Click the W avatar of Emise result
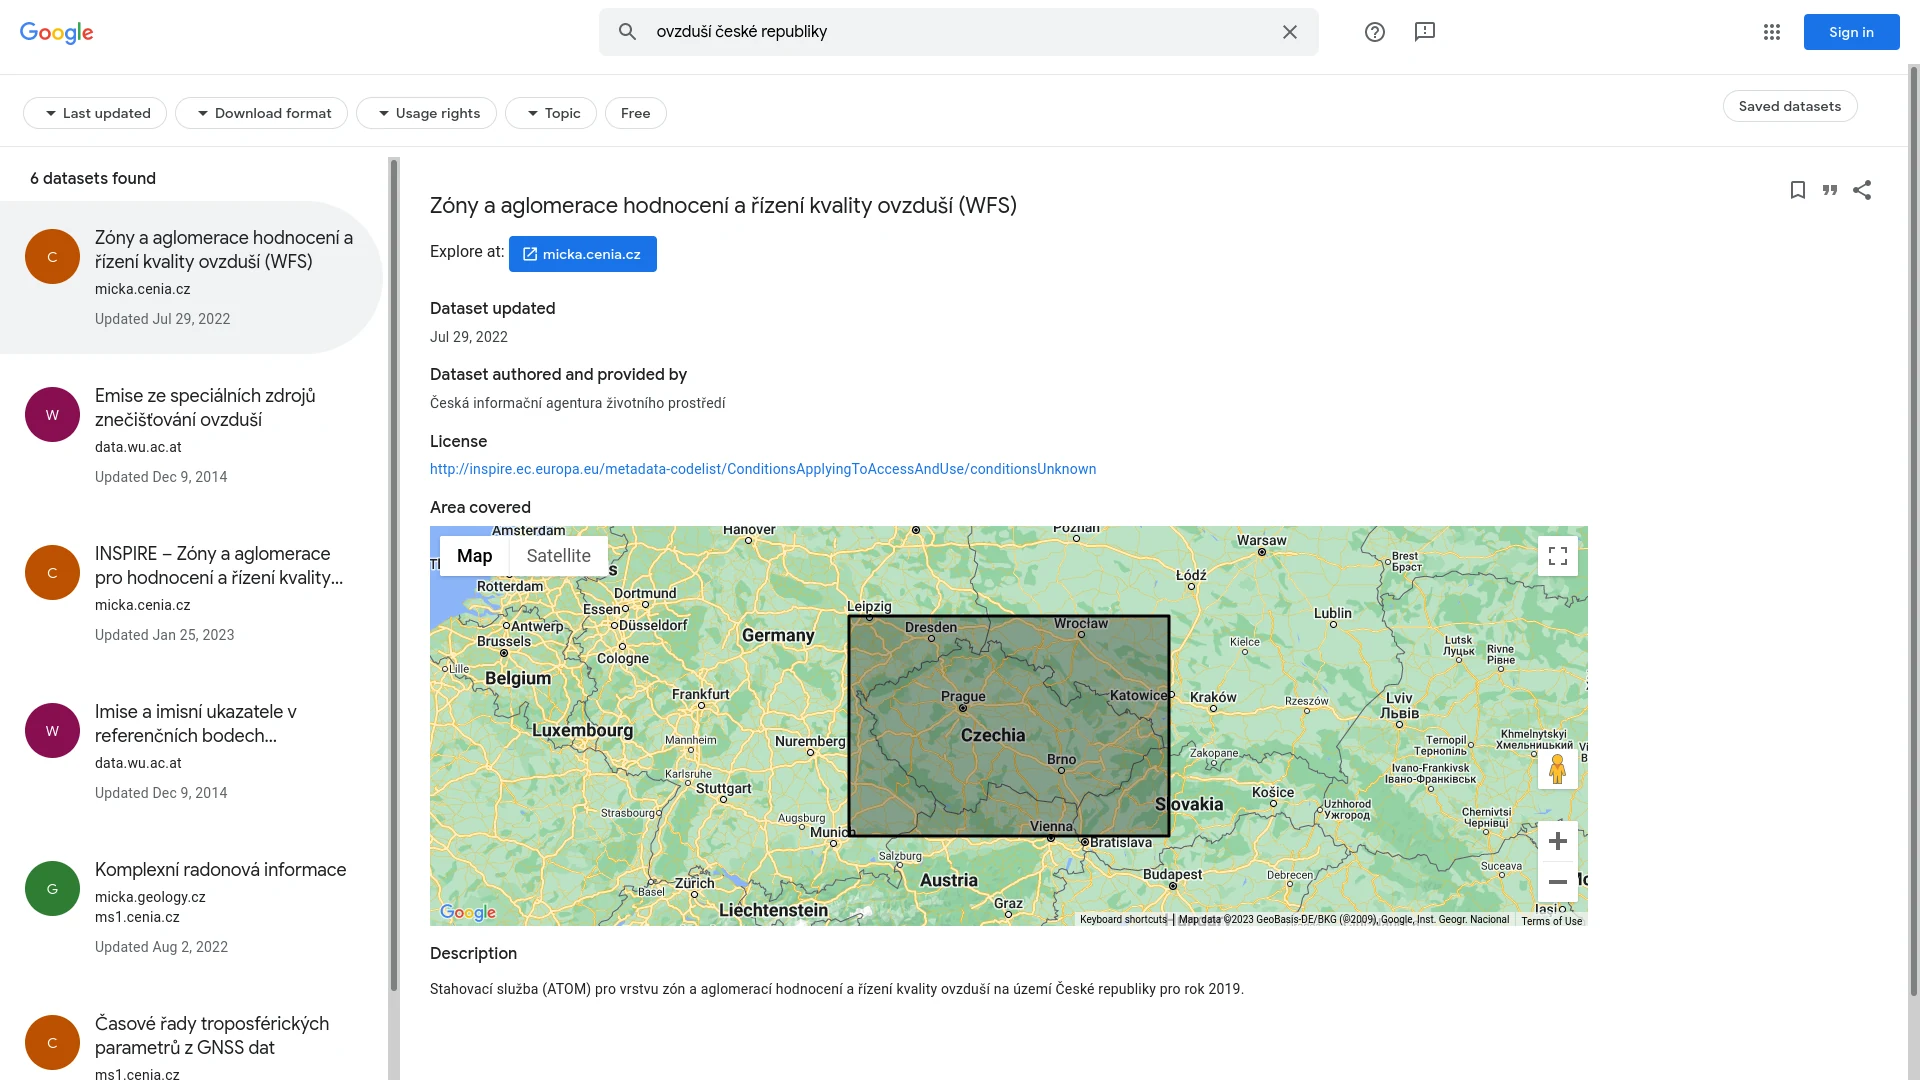Screen dimensions: 1920x1080 [52, 415]
